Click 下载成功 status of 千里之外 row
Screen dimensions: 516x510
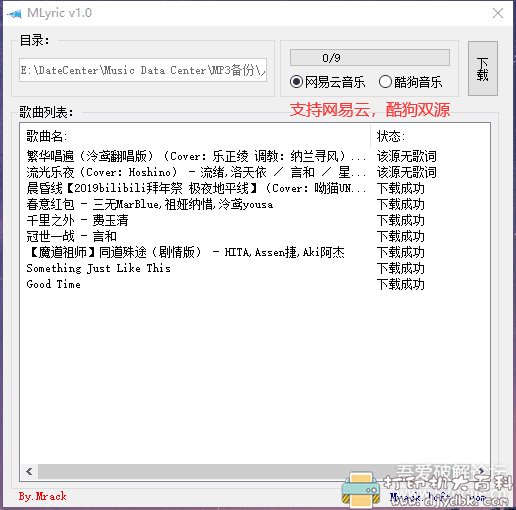point(401,220)
